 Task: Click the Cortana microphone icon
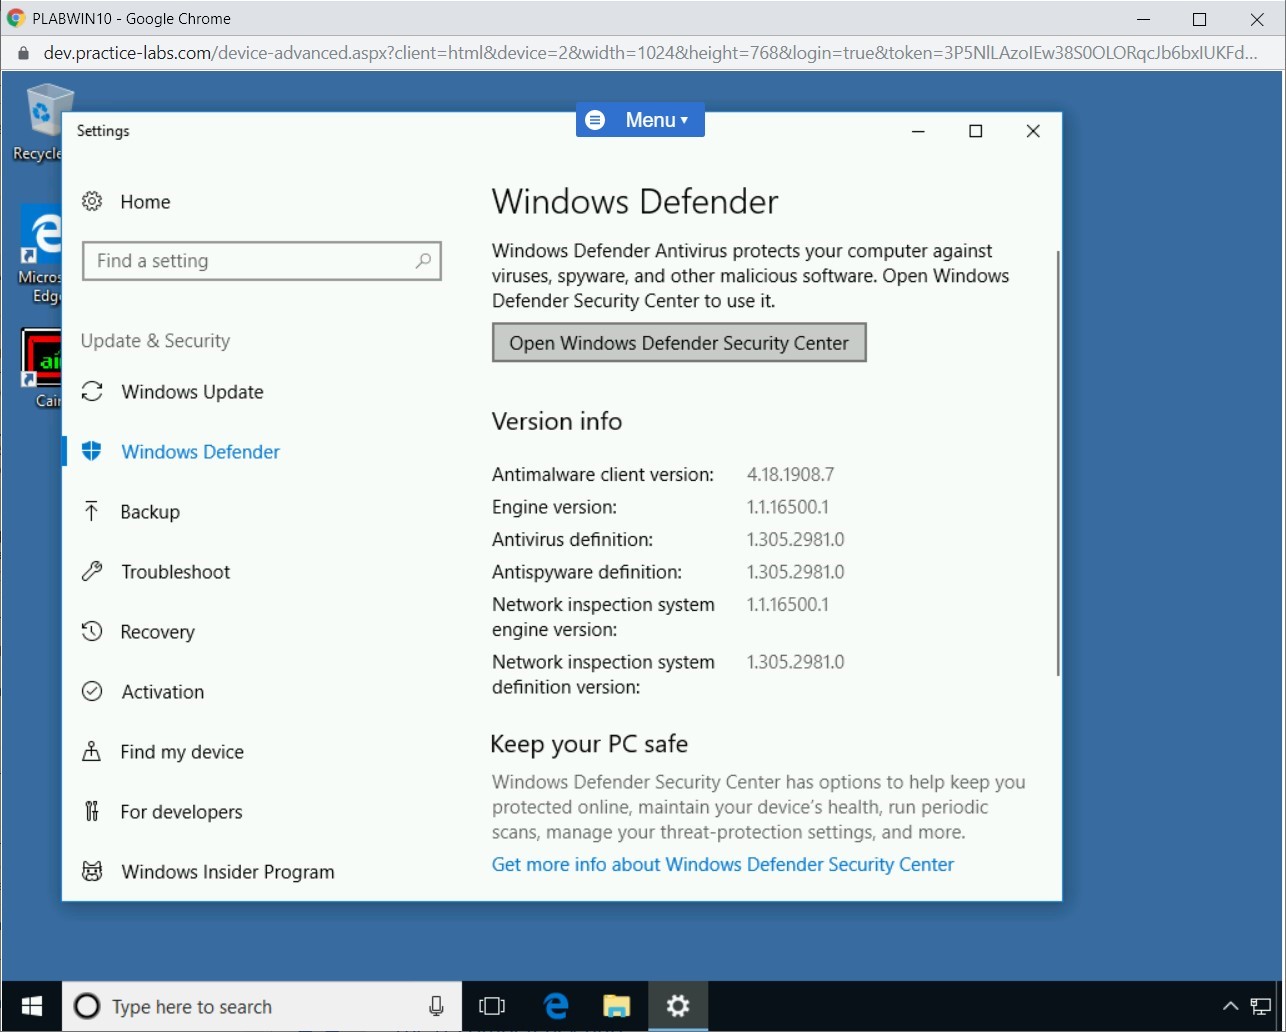436,1006
